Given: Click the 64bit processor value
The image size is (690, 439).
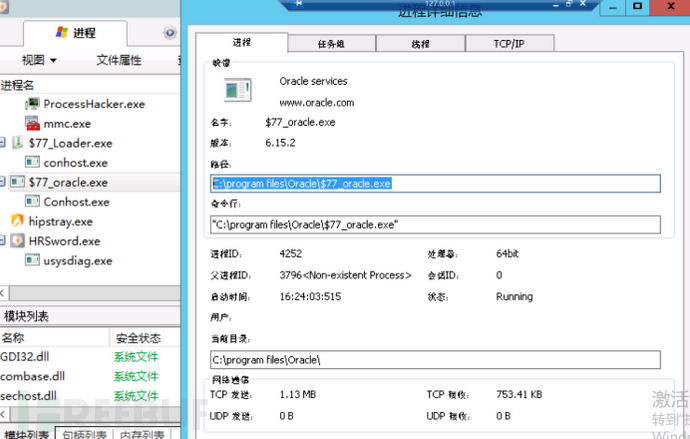Looking at the screenshot, I should [507, 253].
